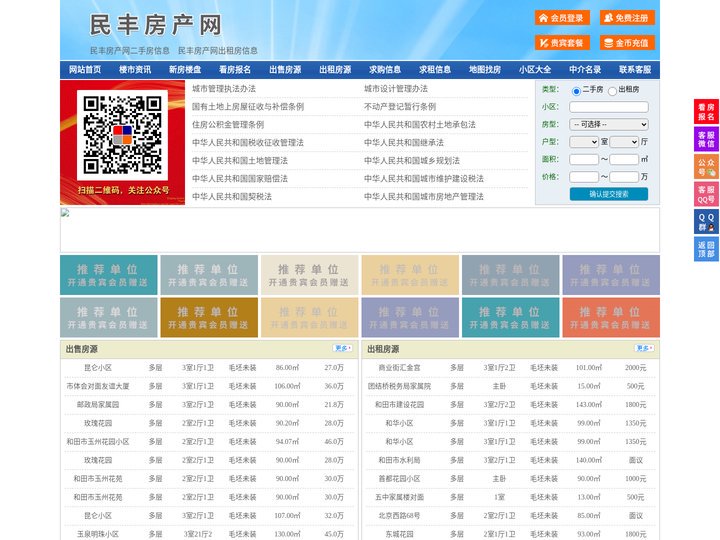Open 小区大全 navigation item
Image resolution: width=720 pixels, height=540 pixels.
pos(535,70)
